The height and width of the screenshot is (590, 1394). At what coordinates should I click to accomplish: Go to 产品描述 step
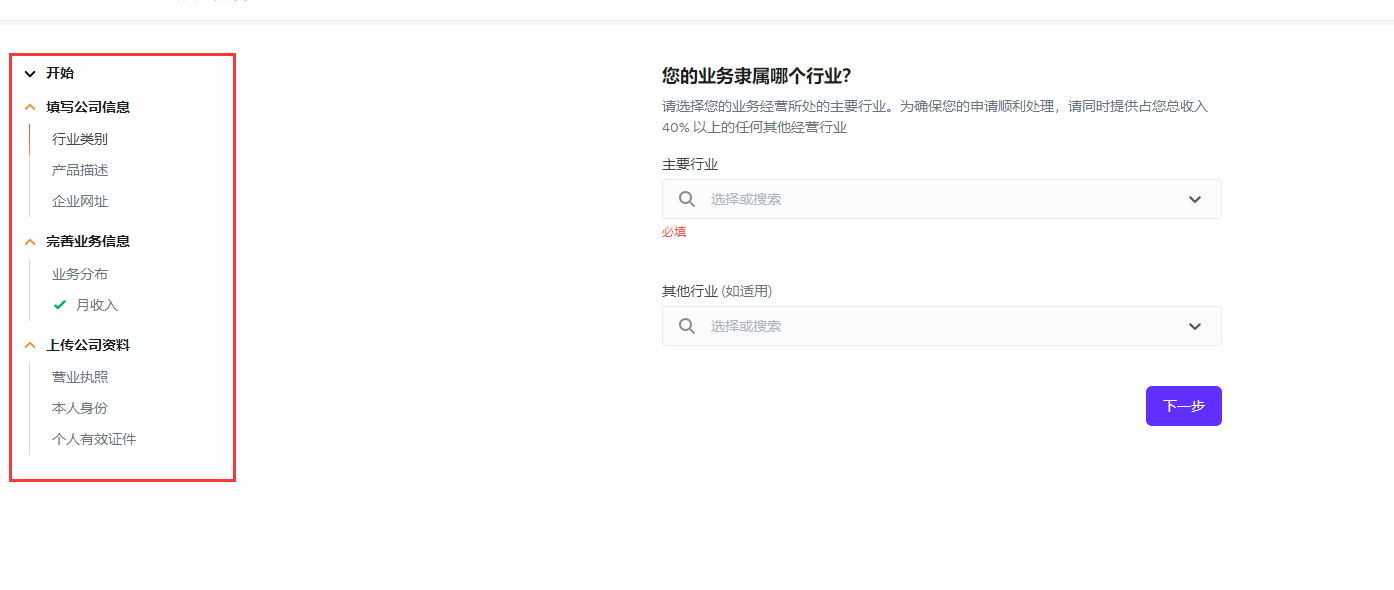[x=80, y=170]
